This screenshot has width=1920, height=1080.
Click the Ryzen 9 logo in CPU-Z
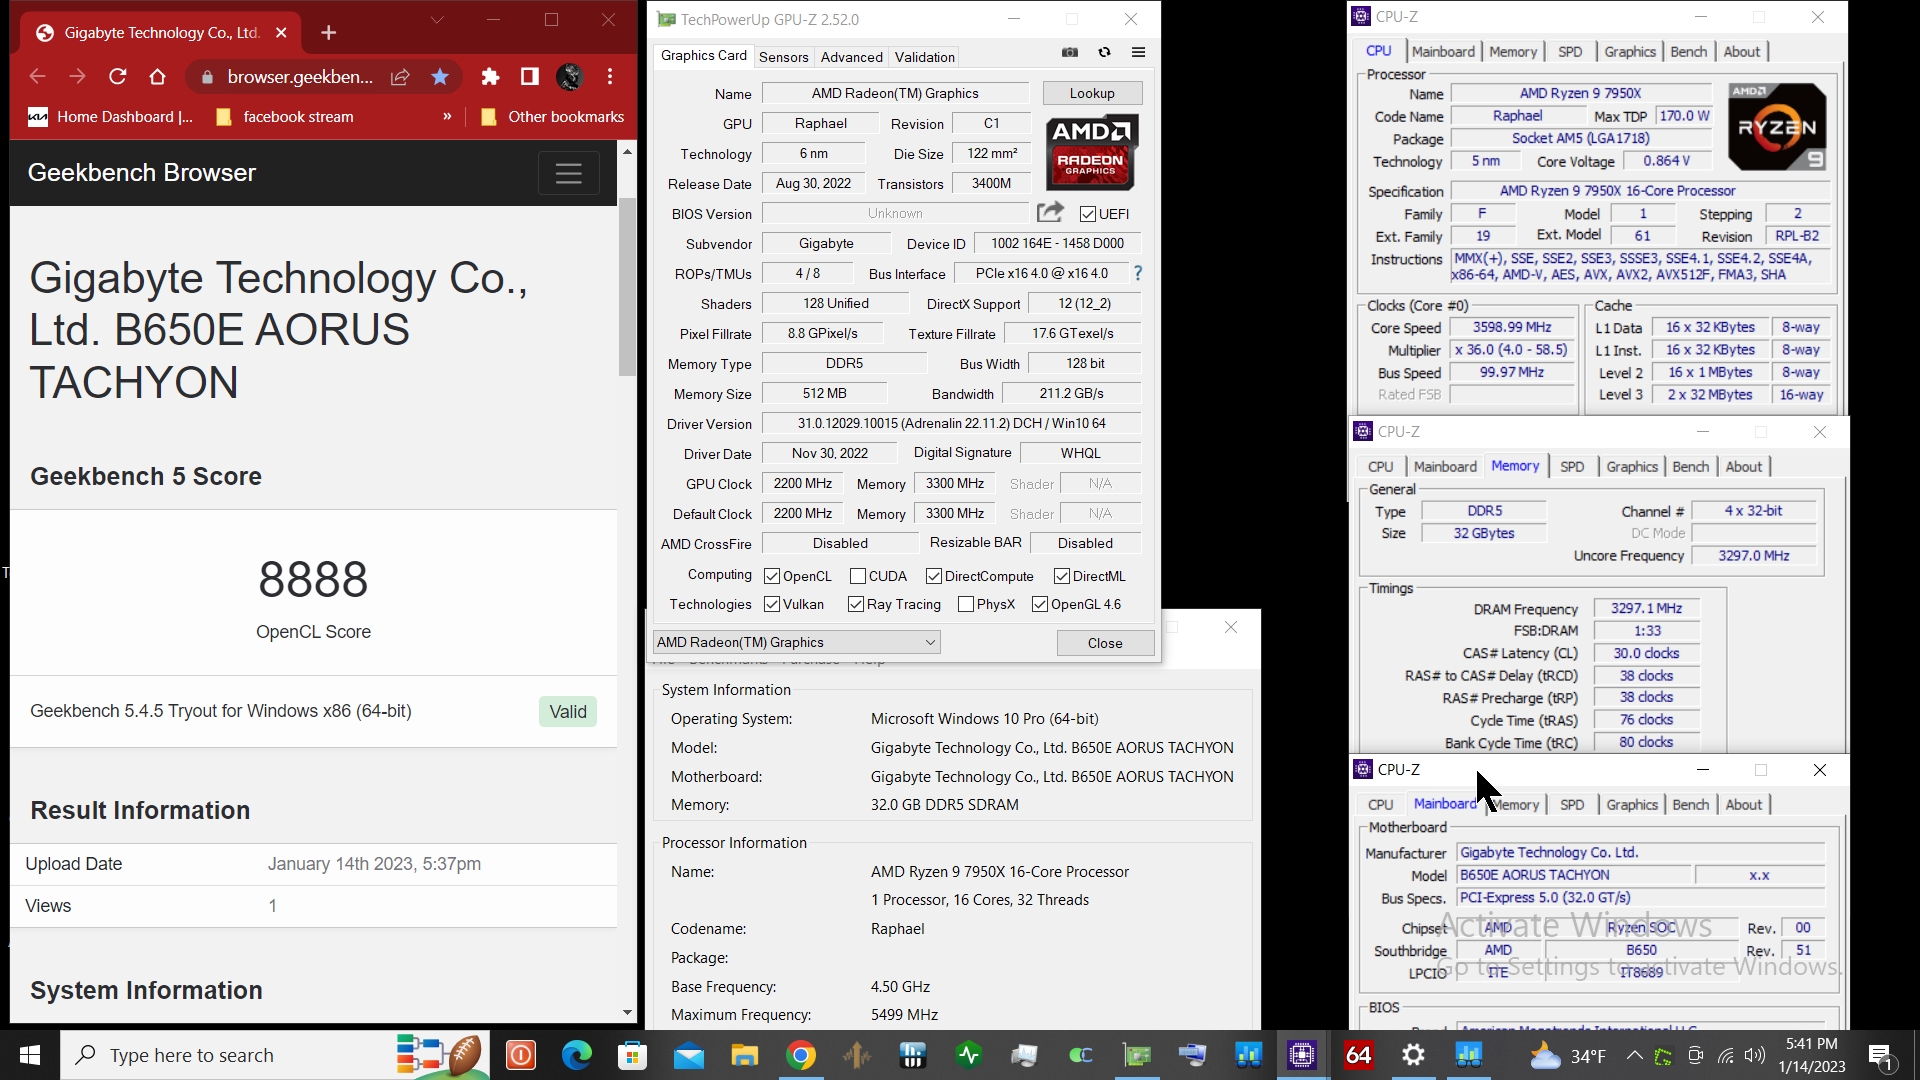click(x=1777, y=127)
